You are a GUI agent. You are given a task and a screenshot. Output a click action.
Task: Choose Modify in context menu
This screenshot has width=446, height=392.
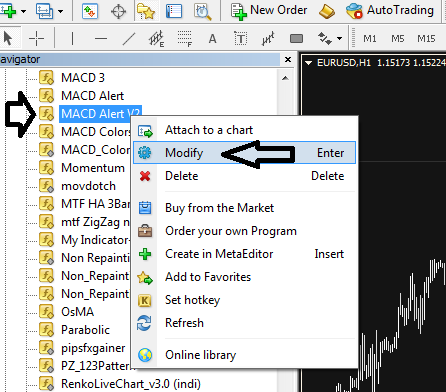pyautogui.click(x=244, y=153)
